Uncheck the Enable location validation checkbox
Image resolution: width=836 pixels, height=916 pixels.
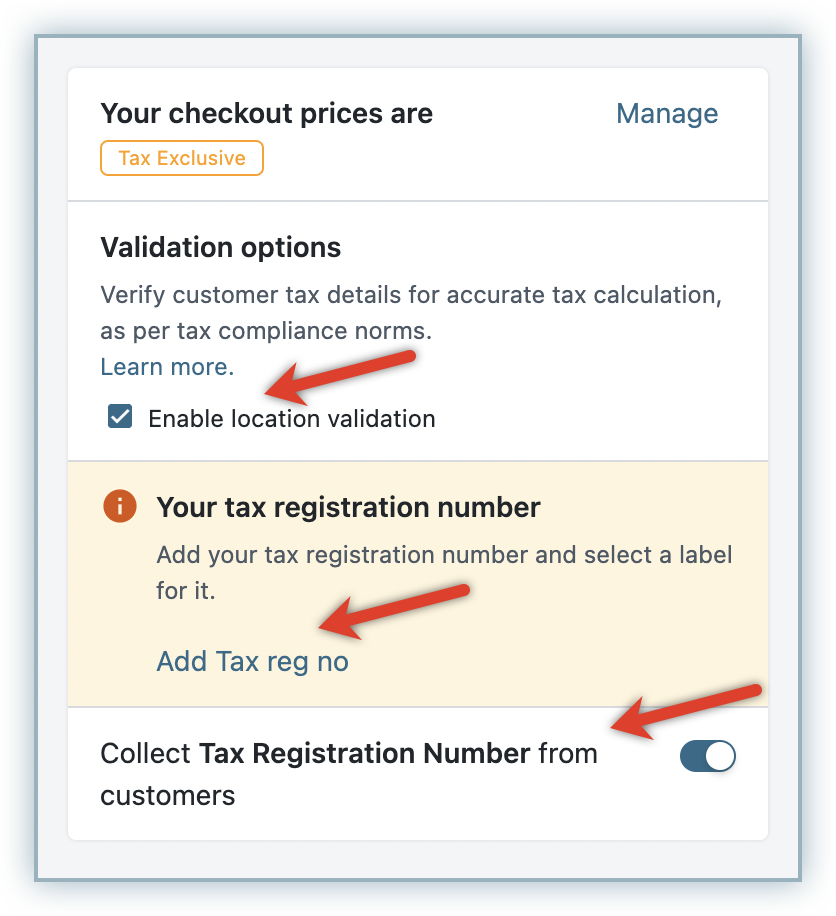click(120, 417)
